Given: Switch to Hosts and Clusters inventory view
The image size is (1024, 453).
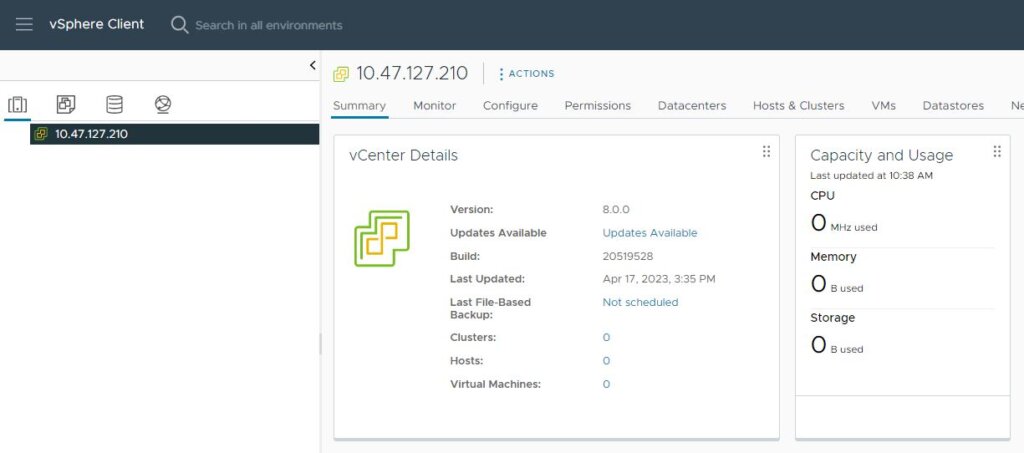Looking at the screenshot, I should [17, 104].
